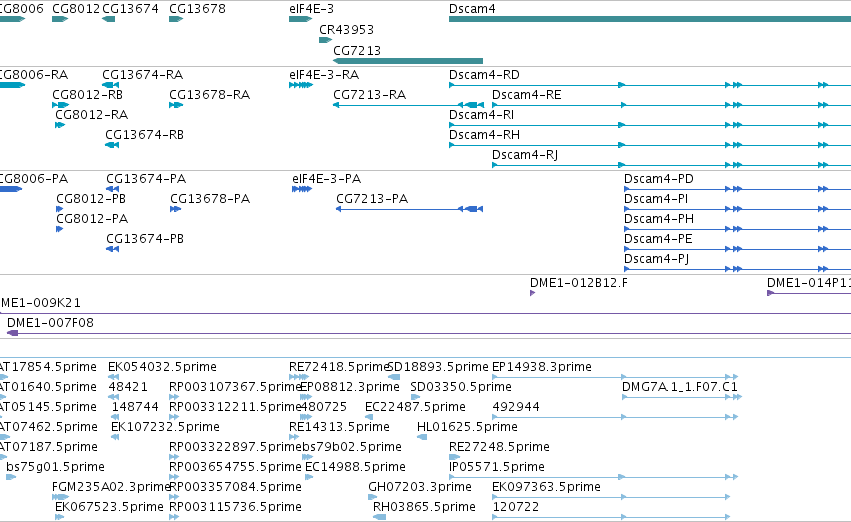This screenshot has width=851, height=522.
Task: Select the bs75g01.5prime EST label
Action: point(55,467)
